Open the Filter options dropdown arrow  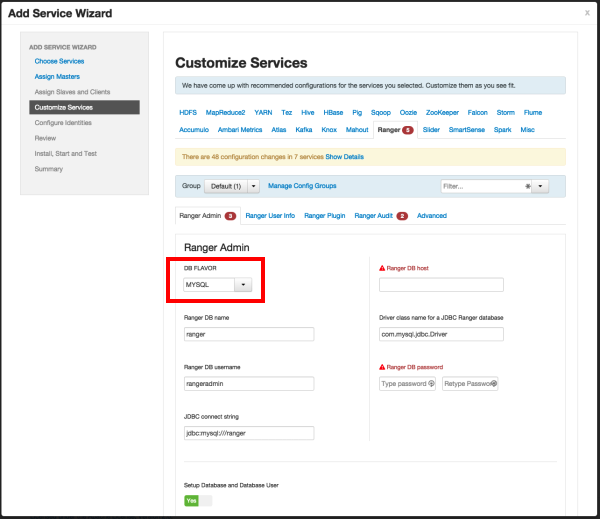(540, 186)
